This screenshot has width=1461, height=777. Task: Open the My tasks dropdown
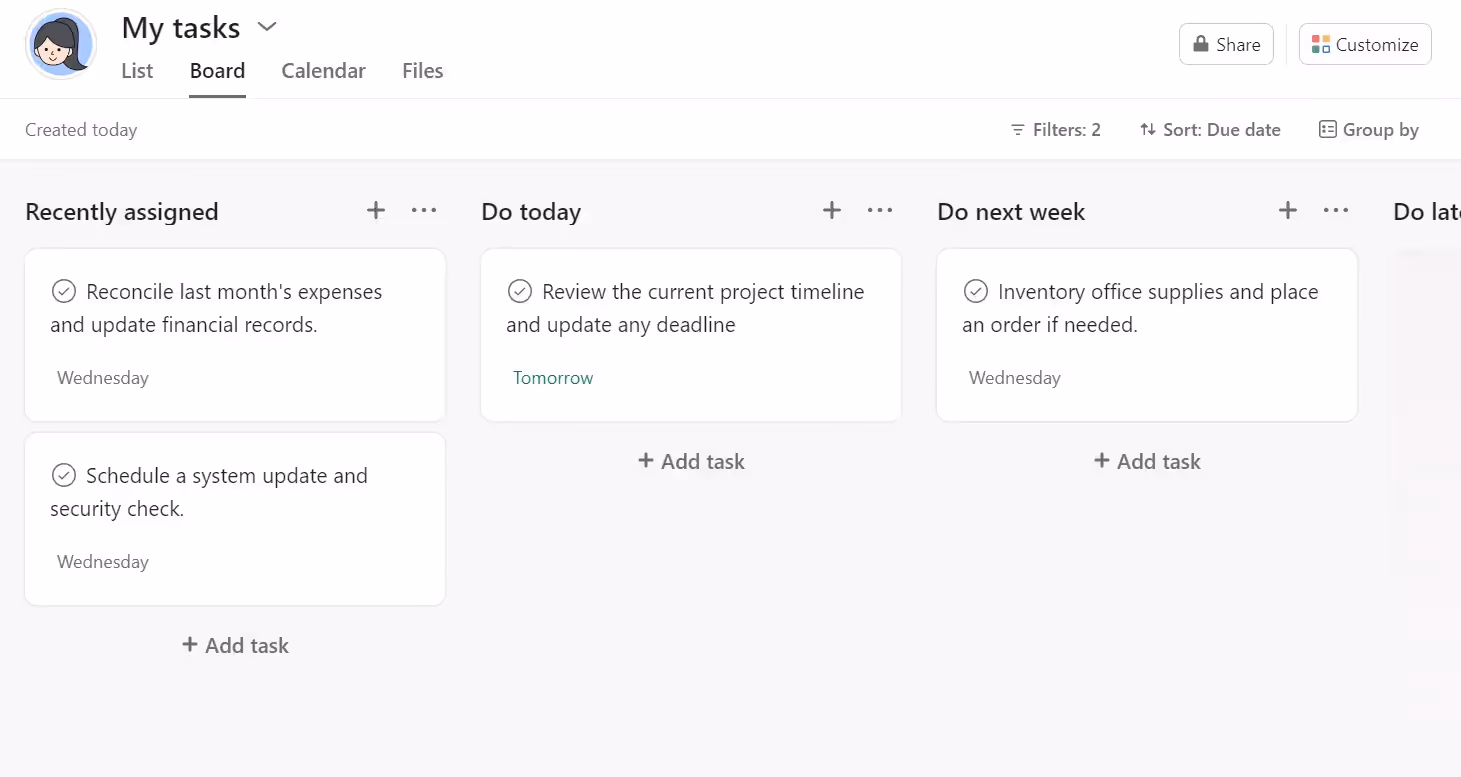(266, 27)
